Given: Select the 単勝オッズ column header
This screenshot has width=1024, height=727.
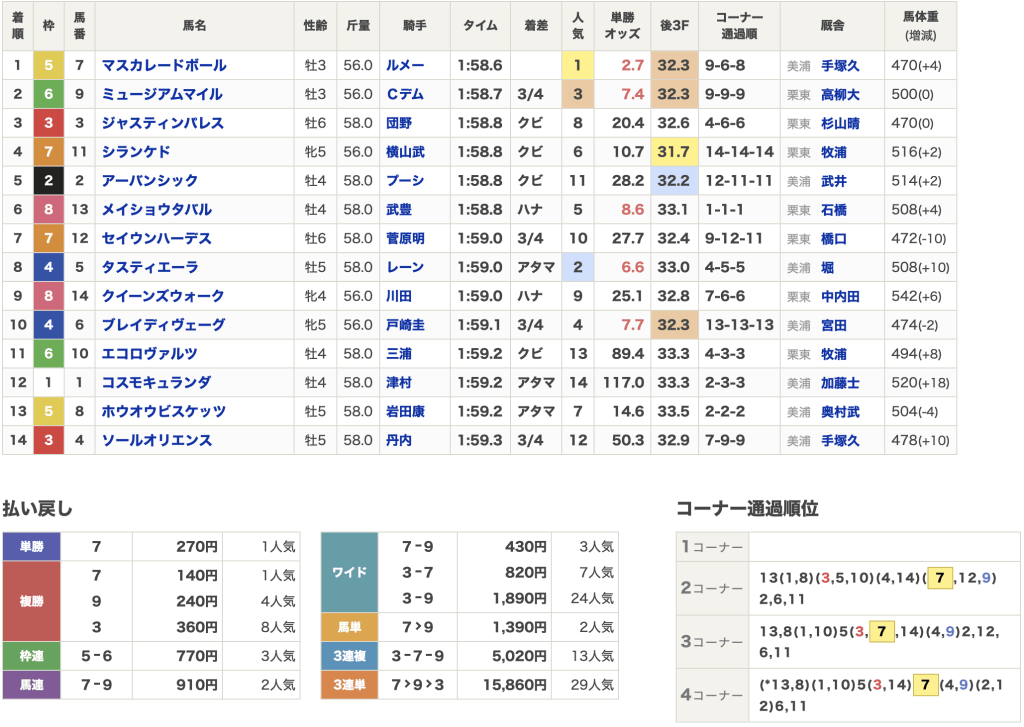Looking at the screenshot, I should tap(622, 25).
